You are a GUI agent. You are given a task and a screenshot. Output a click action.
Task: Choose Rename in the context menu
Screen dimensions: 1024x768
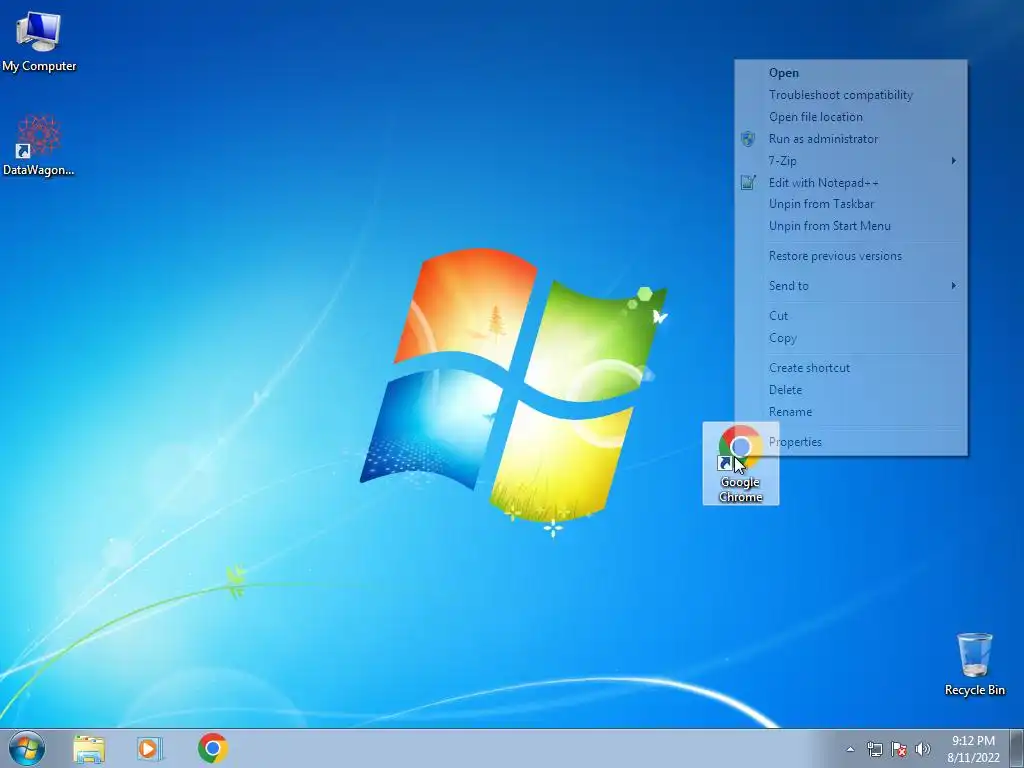pos(851,412)
